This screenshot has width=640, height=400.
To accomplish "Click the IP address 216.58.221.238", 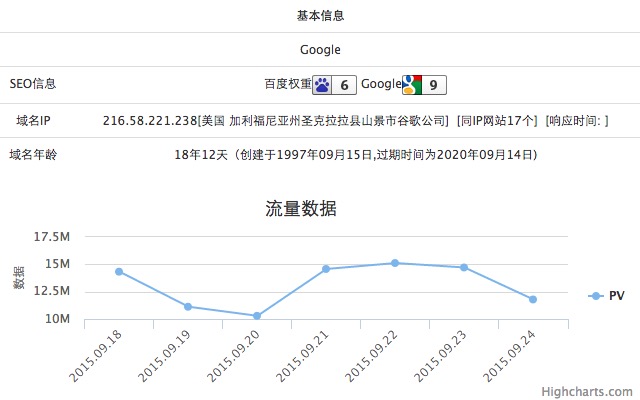I will click(x=150, y=121).
